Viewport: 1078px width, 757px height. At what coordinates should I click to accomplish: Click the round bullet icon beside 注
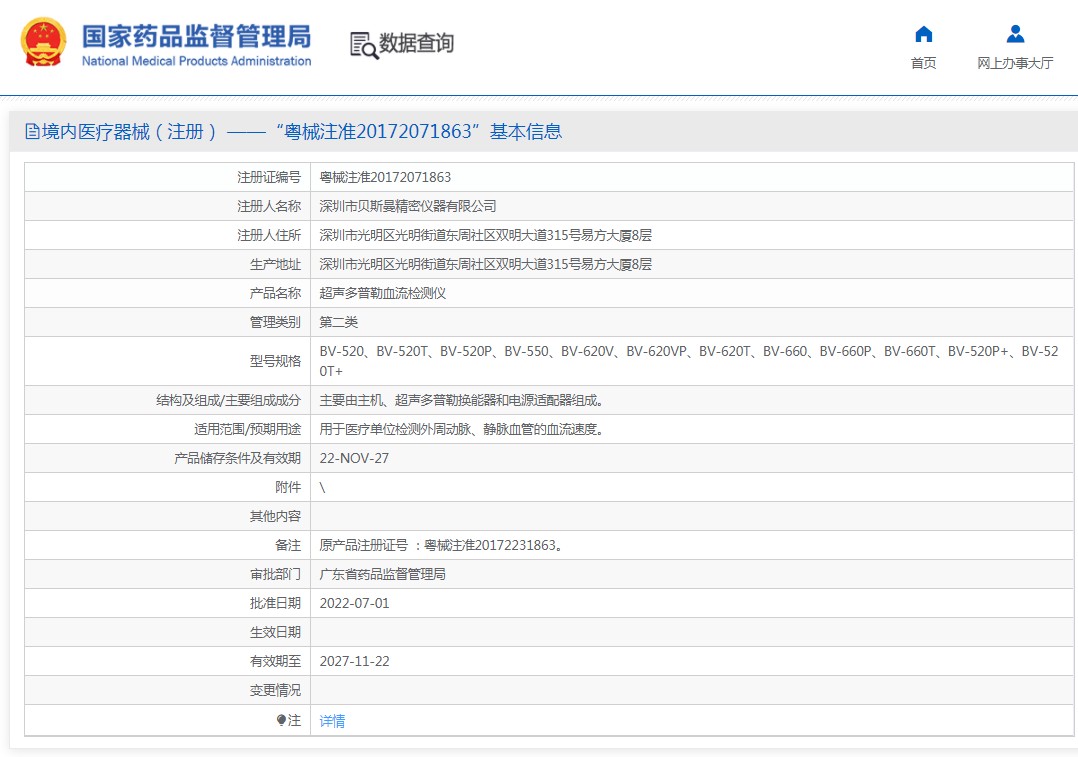(282, 720)
